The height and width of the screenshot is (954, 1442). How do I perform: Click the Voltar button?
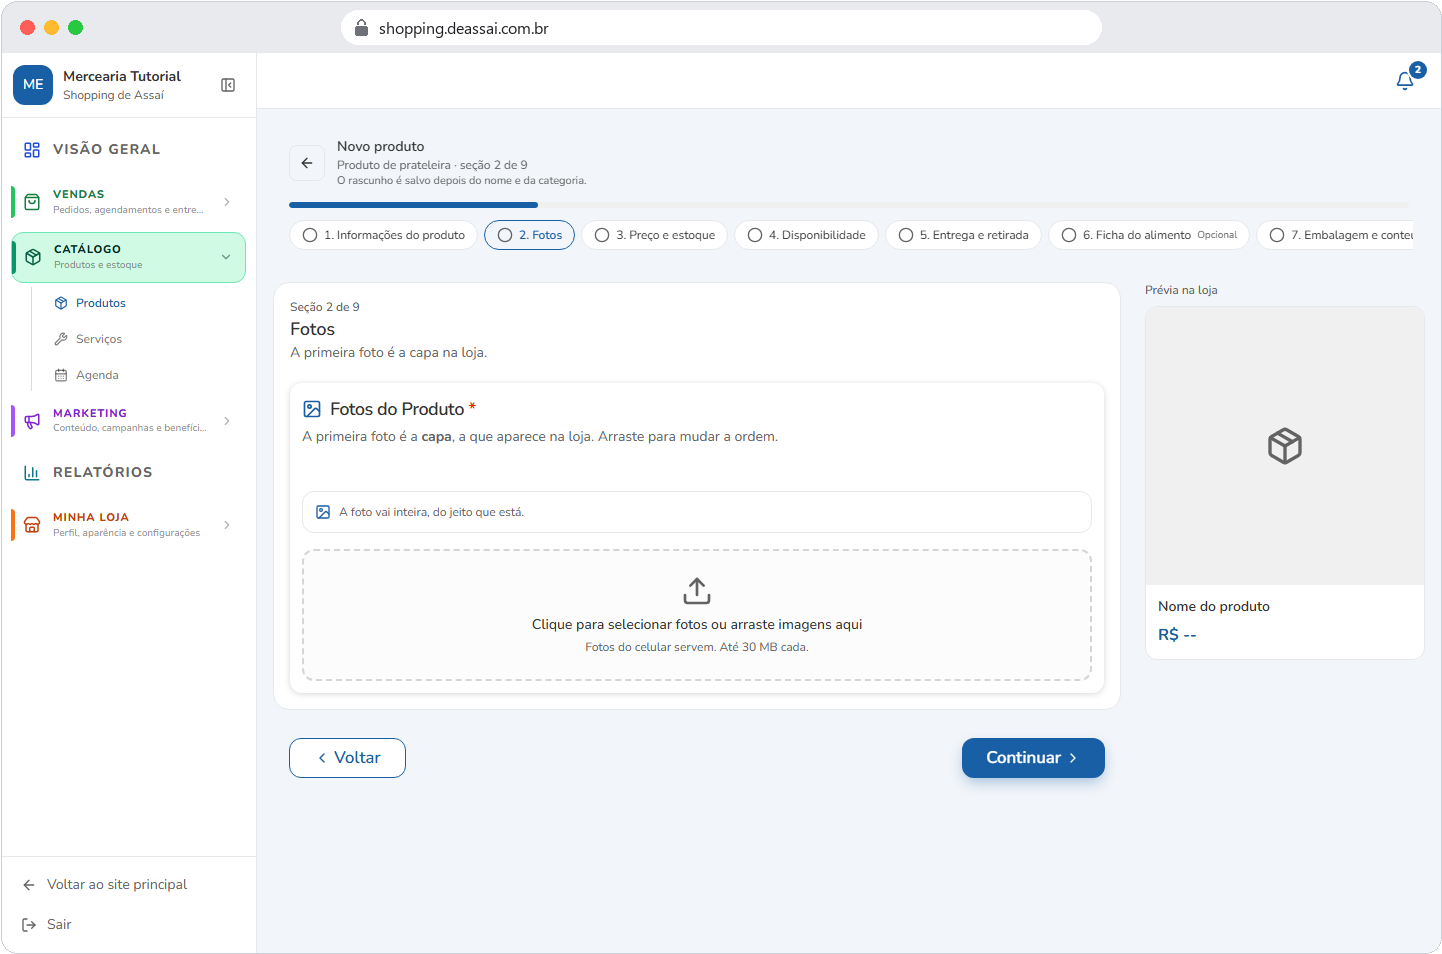coord(347,758)
